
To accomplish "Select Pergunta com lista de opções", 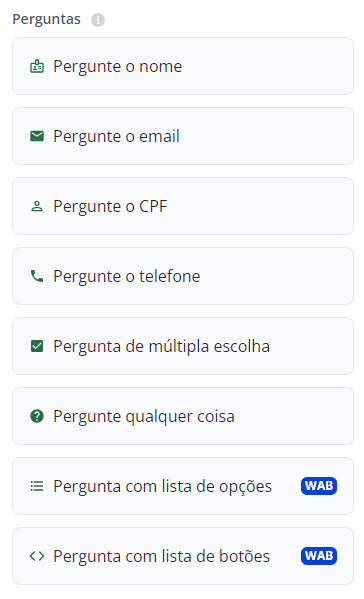I will [x=183, y=486].
